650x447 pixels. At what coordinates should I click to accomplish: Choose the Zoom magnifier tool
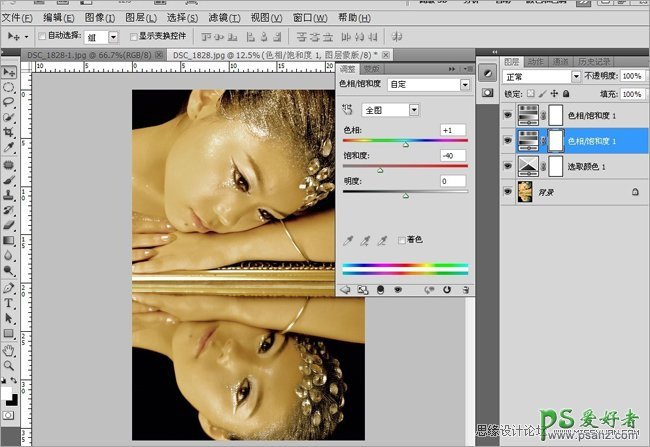pos(9,365)
